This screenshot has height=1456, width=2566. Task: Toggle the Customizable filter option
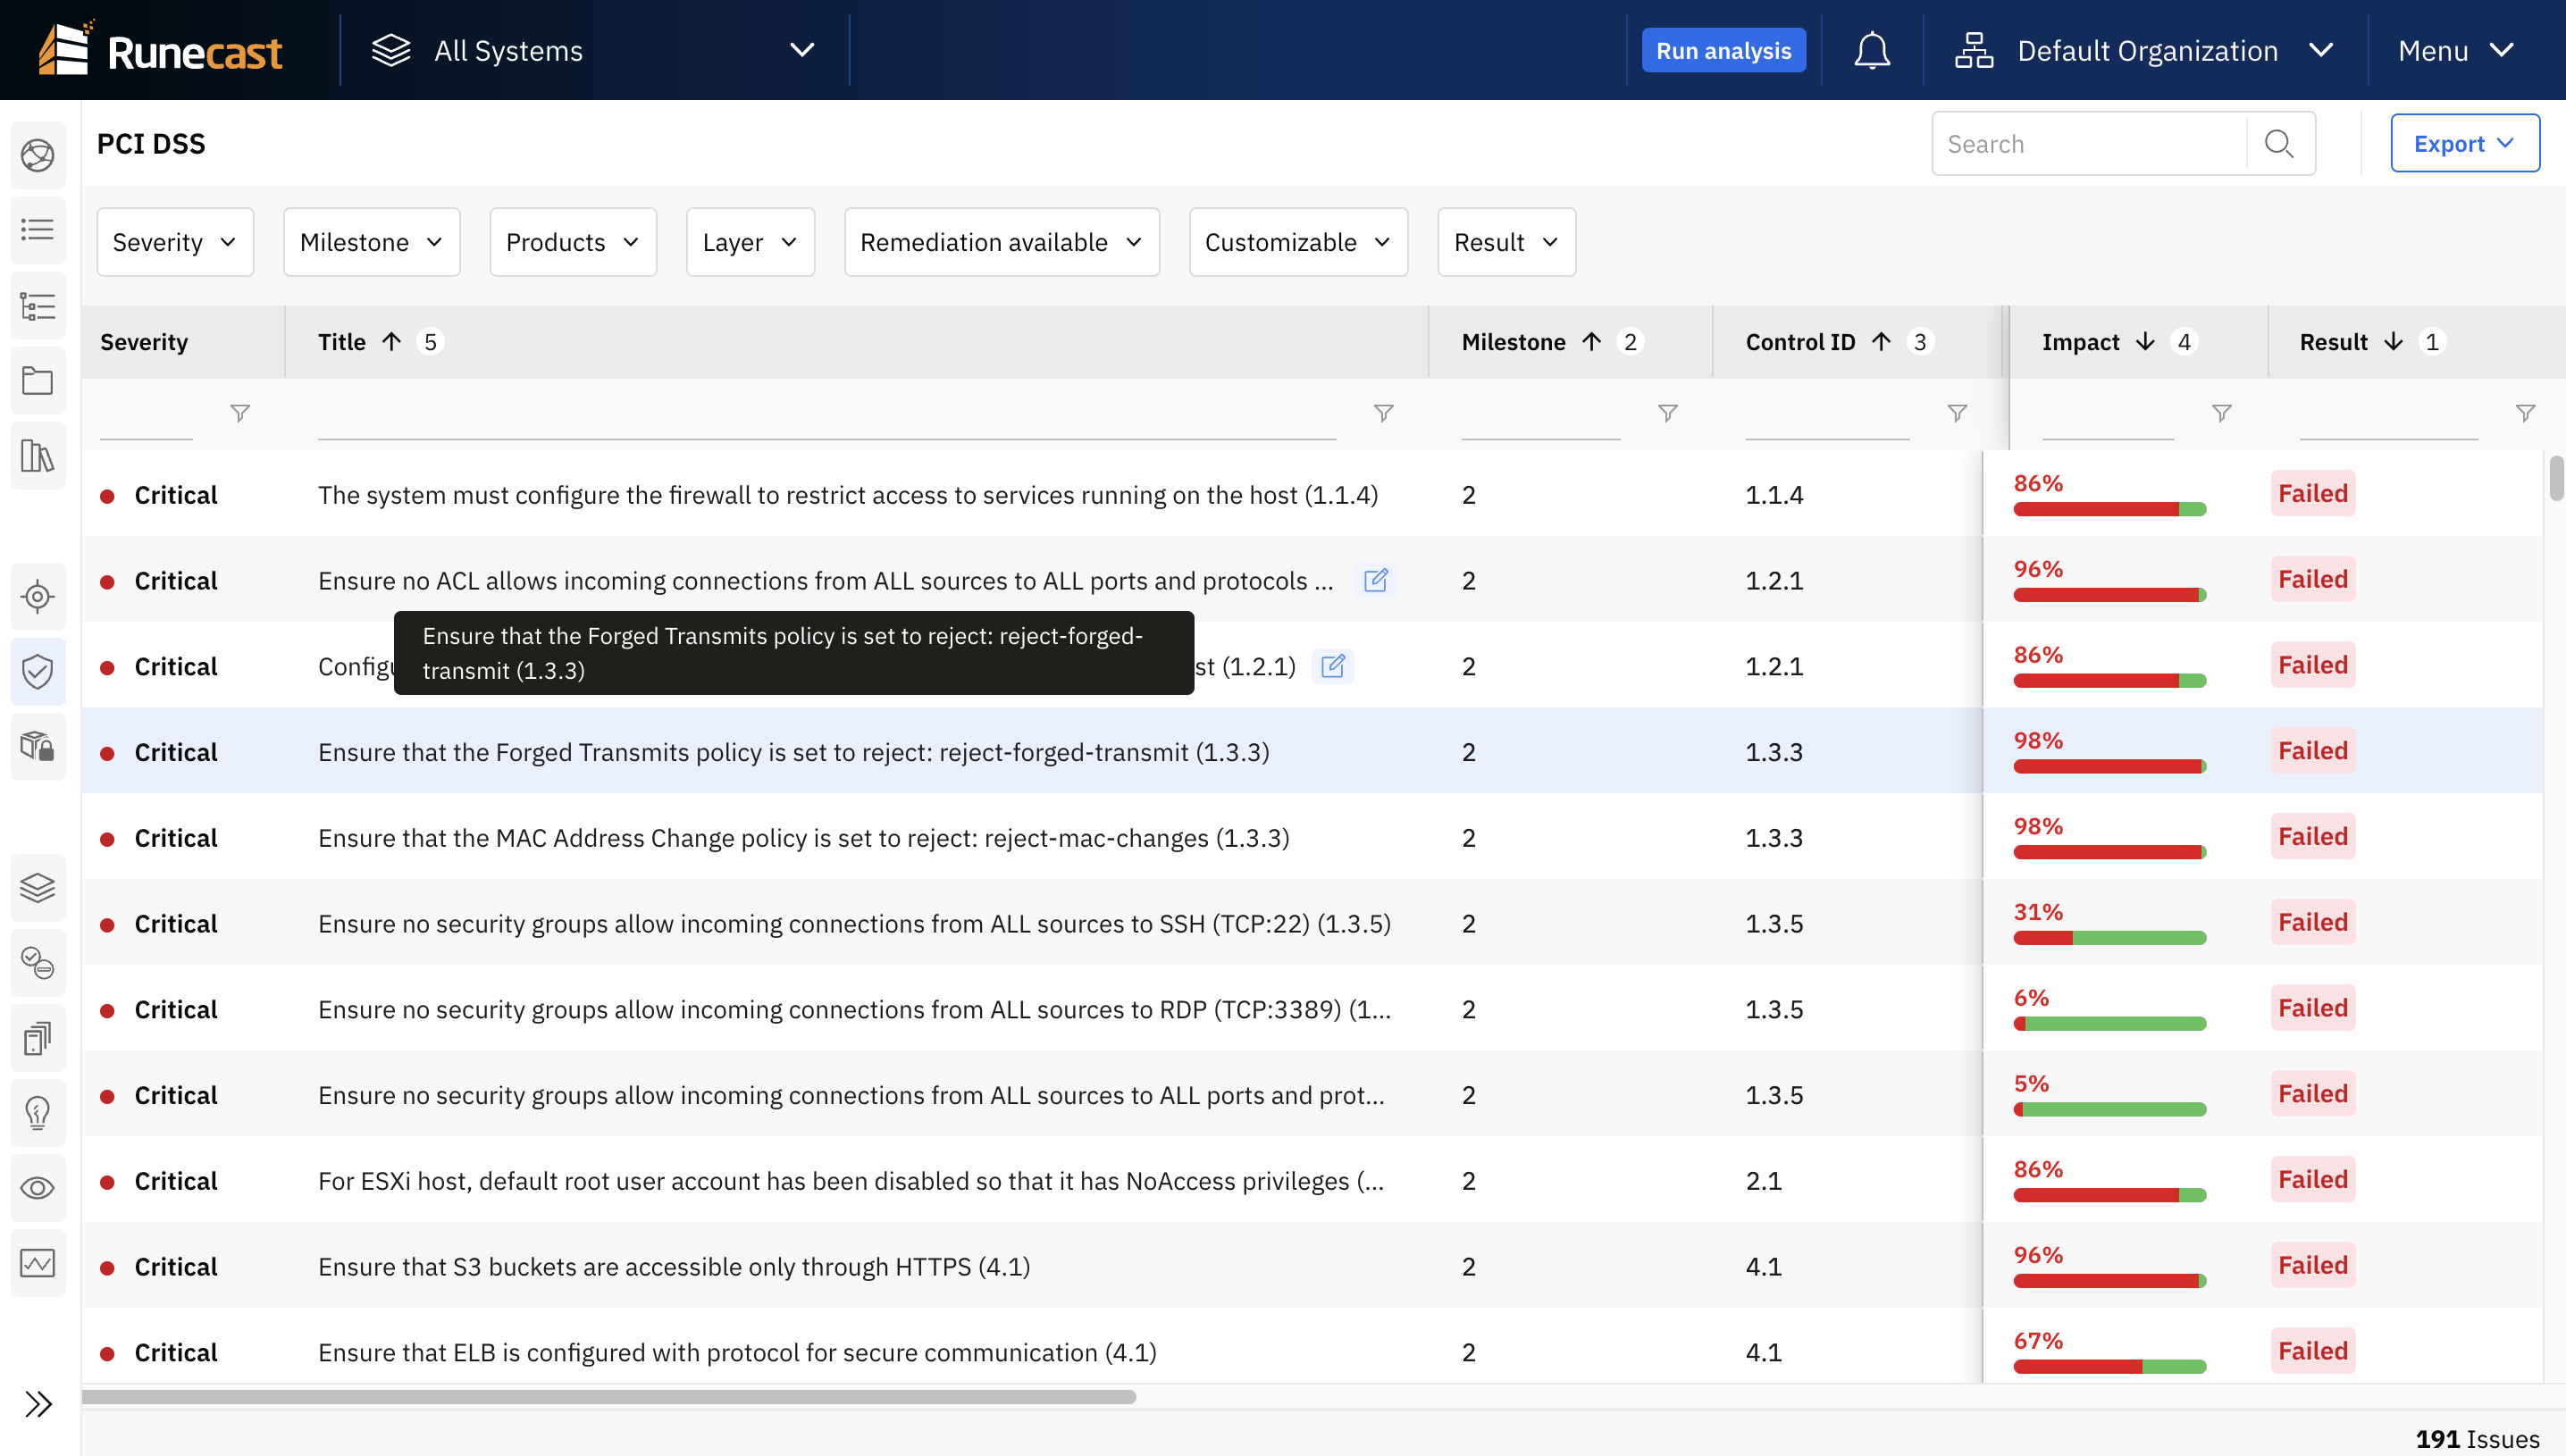coord(1297,241)
